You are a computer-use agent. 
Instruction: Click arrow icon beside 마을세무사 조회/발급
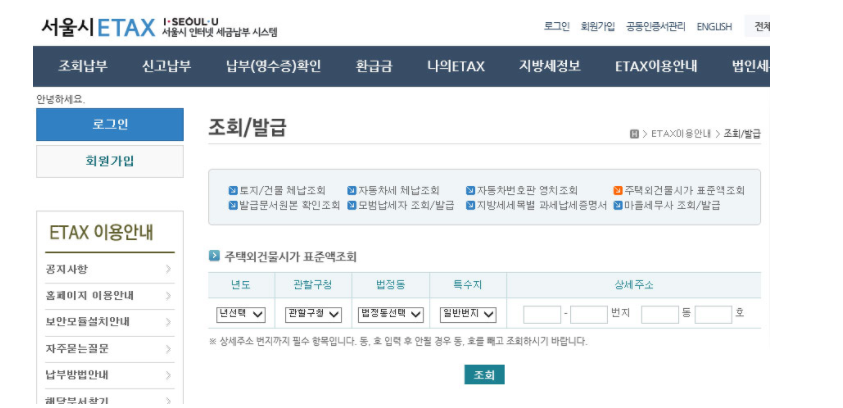[618, 205]
